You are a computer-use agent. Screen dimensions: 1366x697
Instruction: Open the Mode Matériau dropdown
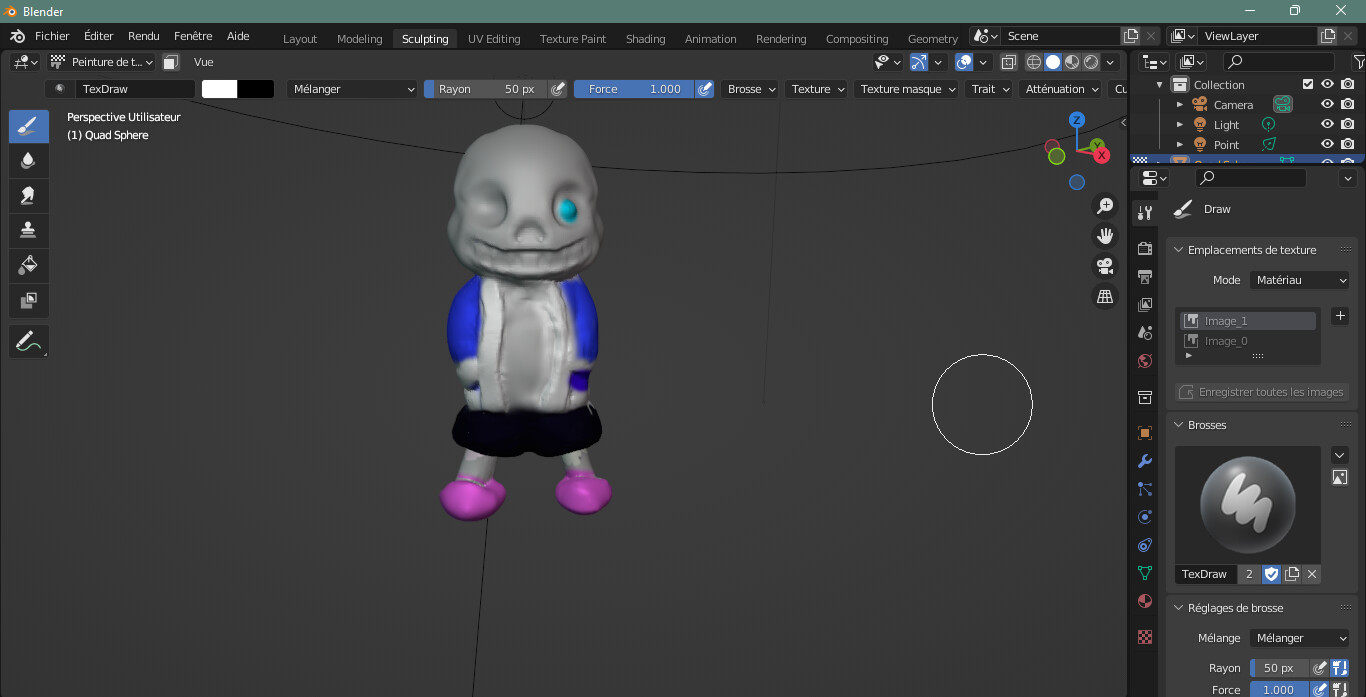coord(1299,280)
